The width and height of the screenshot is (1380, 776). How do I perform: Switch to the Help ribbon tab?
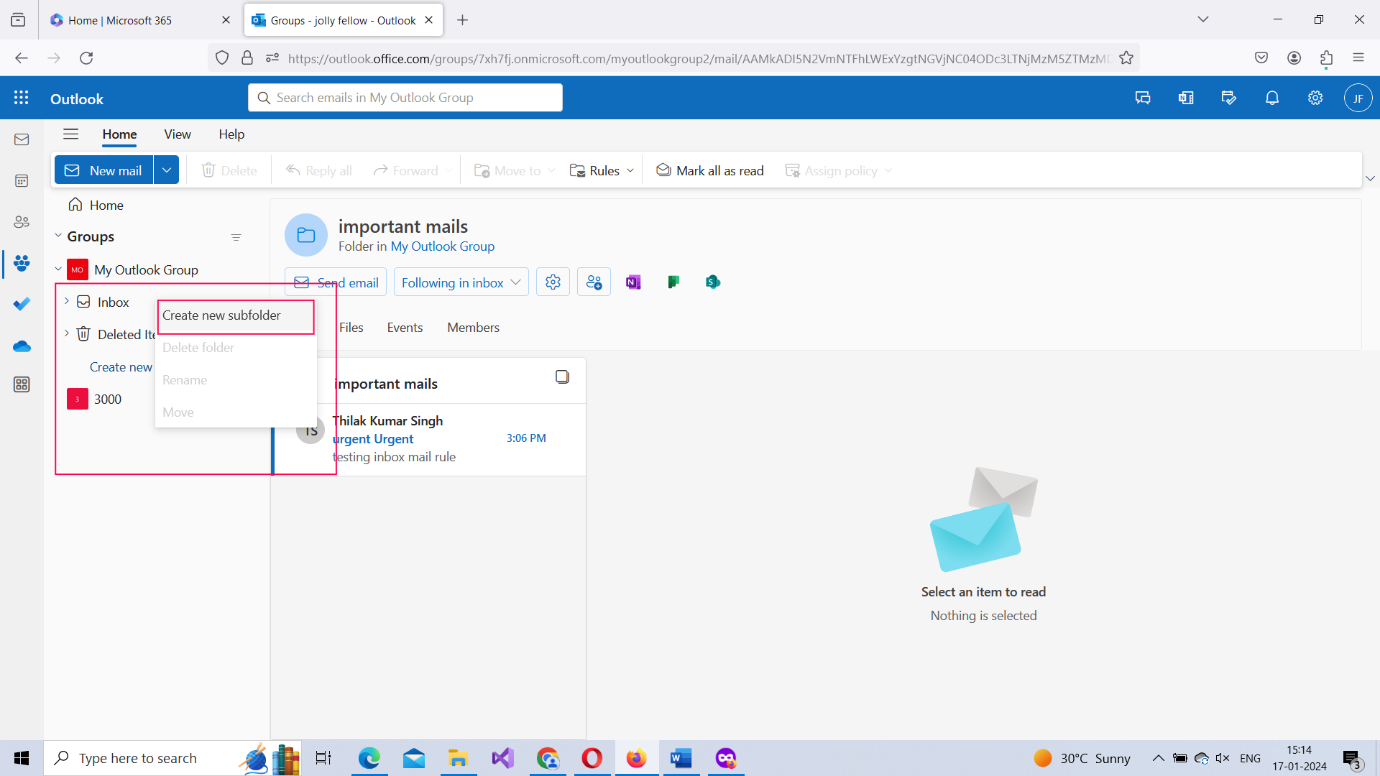tap(231, 134)
